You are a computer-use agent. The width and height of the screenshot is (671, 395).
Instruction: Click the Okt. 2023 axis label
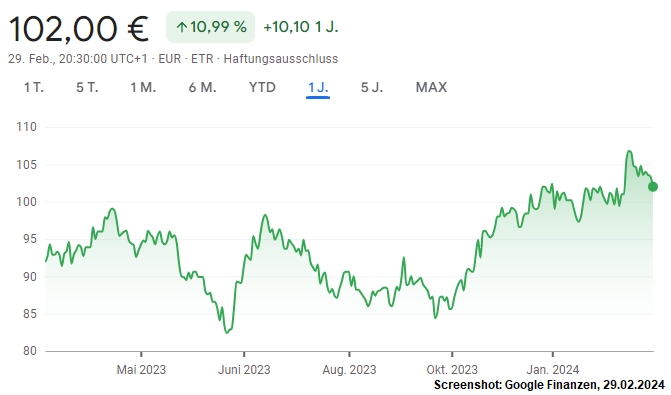click(452, 370)
